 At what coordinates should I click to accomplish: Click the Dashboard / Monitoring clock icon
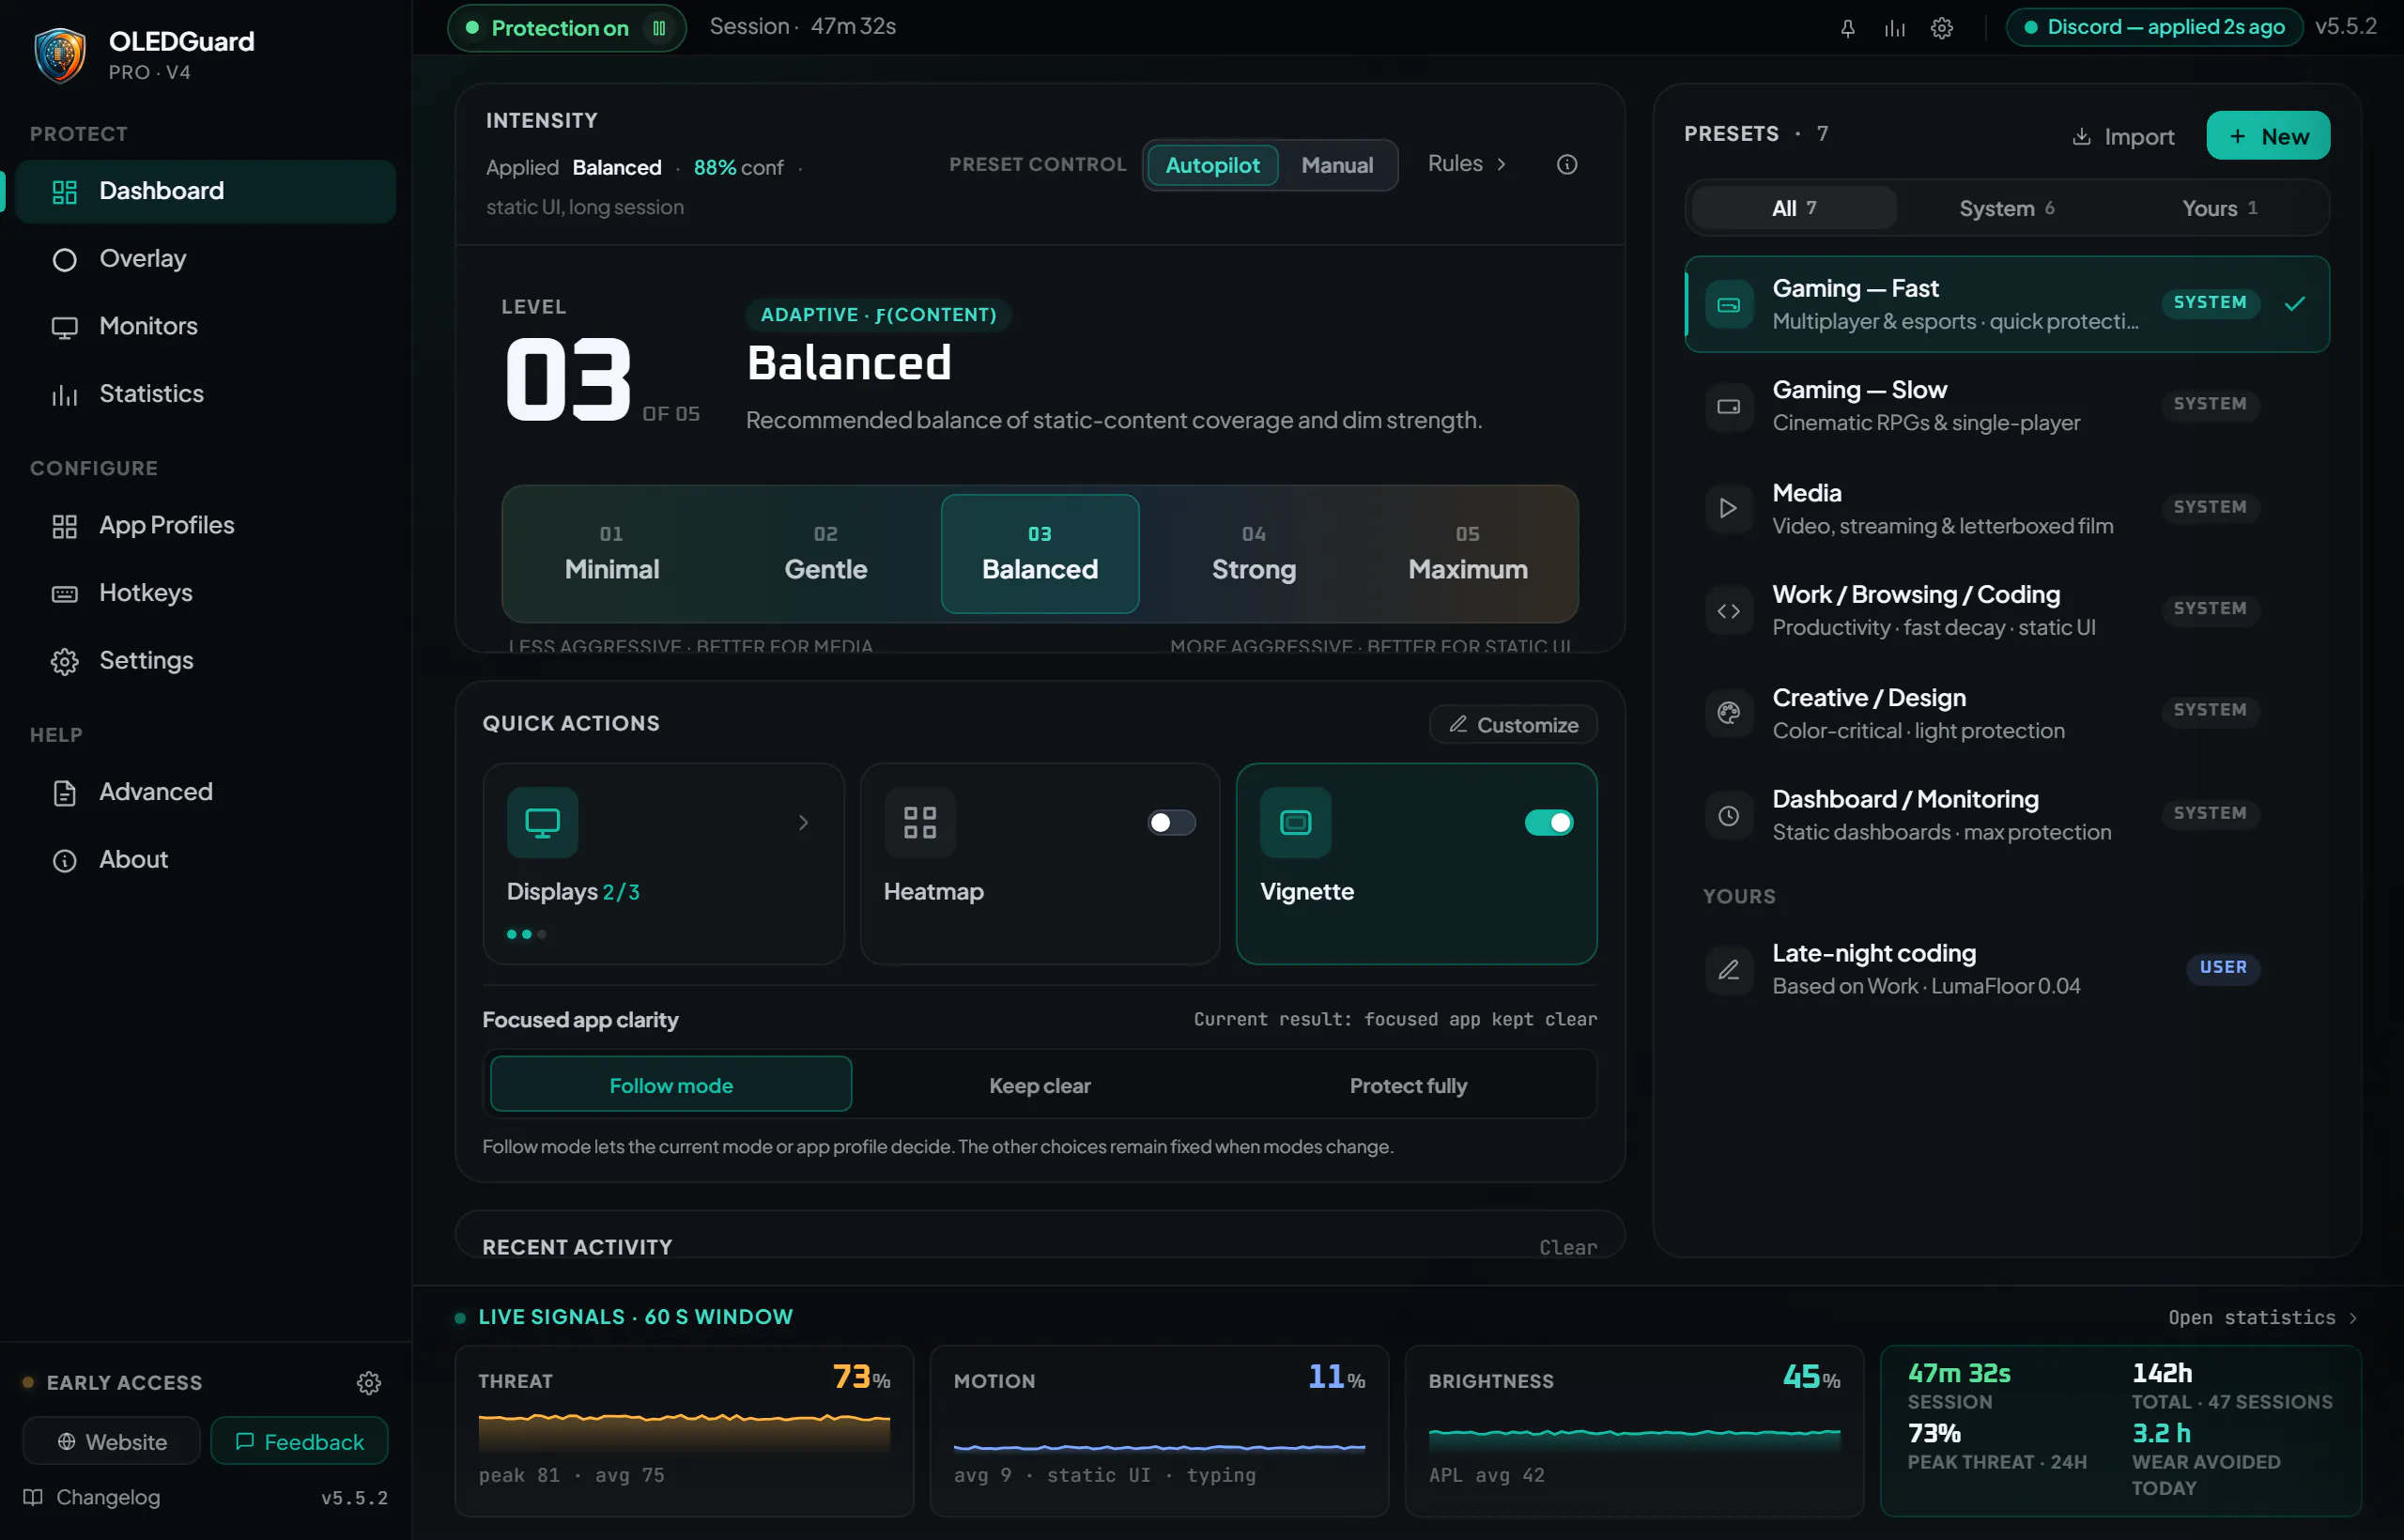tap(1728, 815)
